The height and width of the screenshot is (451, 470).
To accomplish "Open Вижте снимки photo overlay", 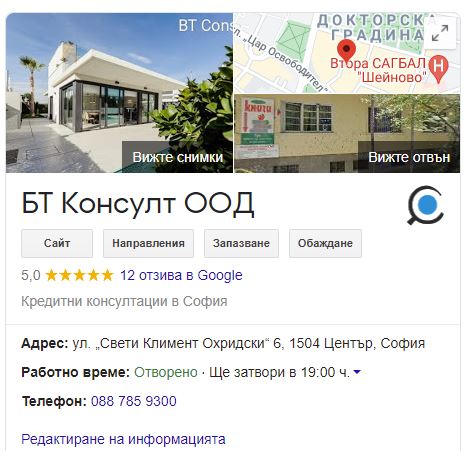I will coord(177,157).
